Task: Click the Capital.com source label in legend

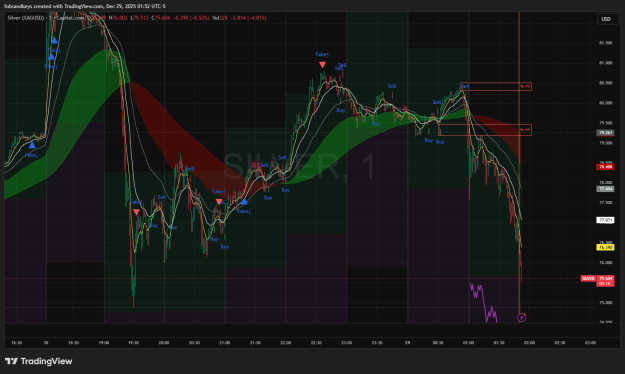Action: point(70,18)
